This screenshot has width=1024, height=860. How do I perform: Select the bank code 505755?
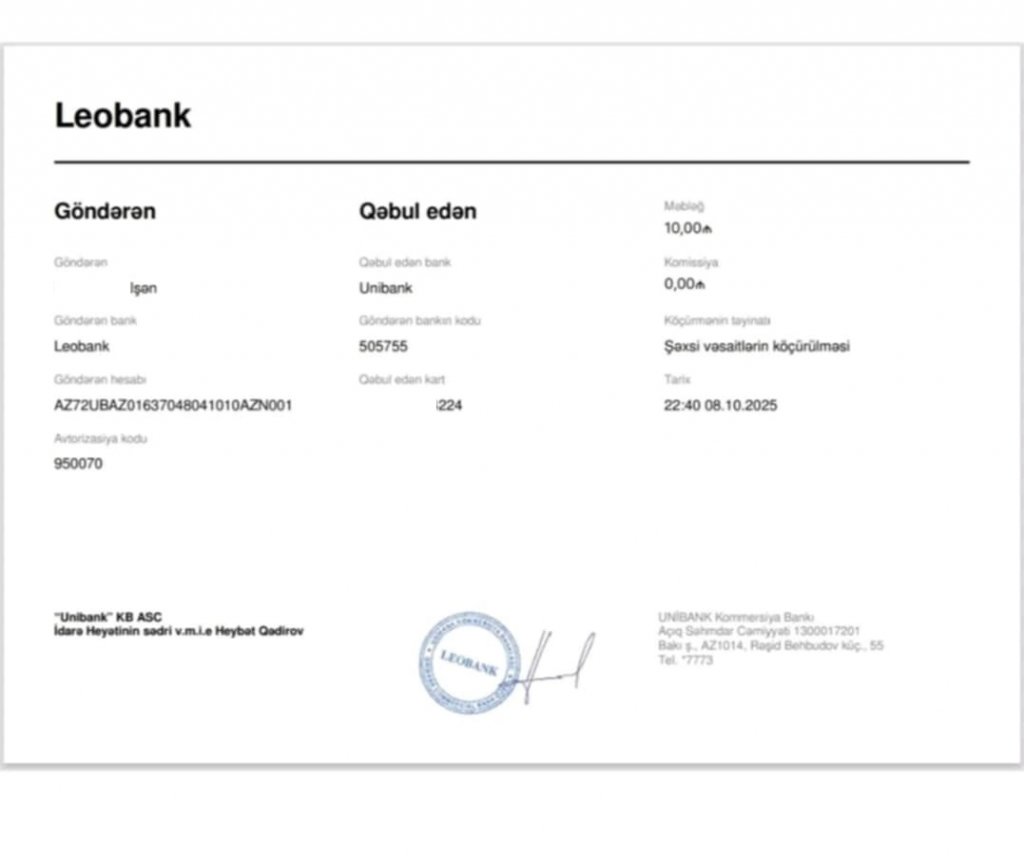tap(383, 347)
